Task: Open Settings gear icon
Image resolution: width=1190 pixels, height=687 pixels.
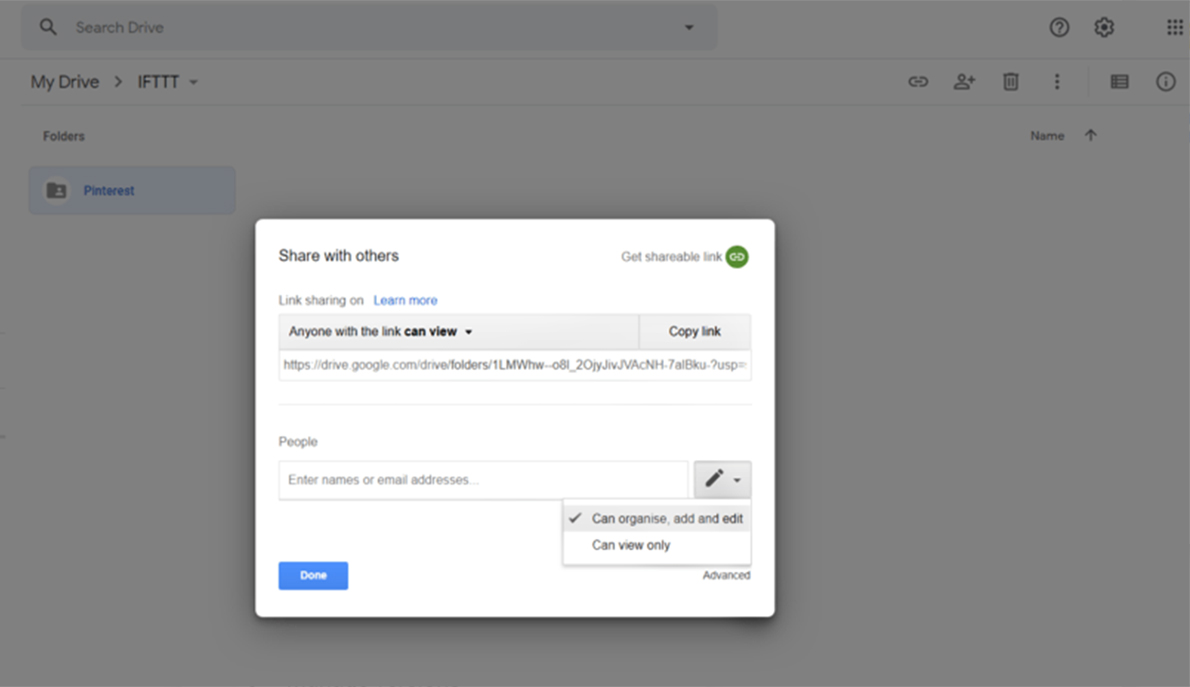Action: tap(1103, 27)
